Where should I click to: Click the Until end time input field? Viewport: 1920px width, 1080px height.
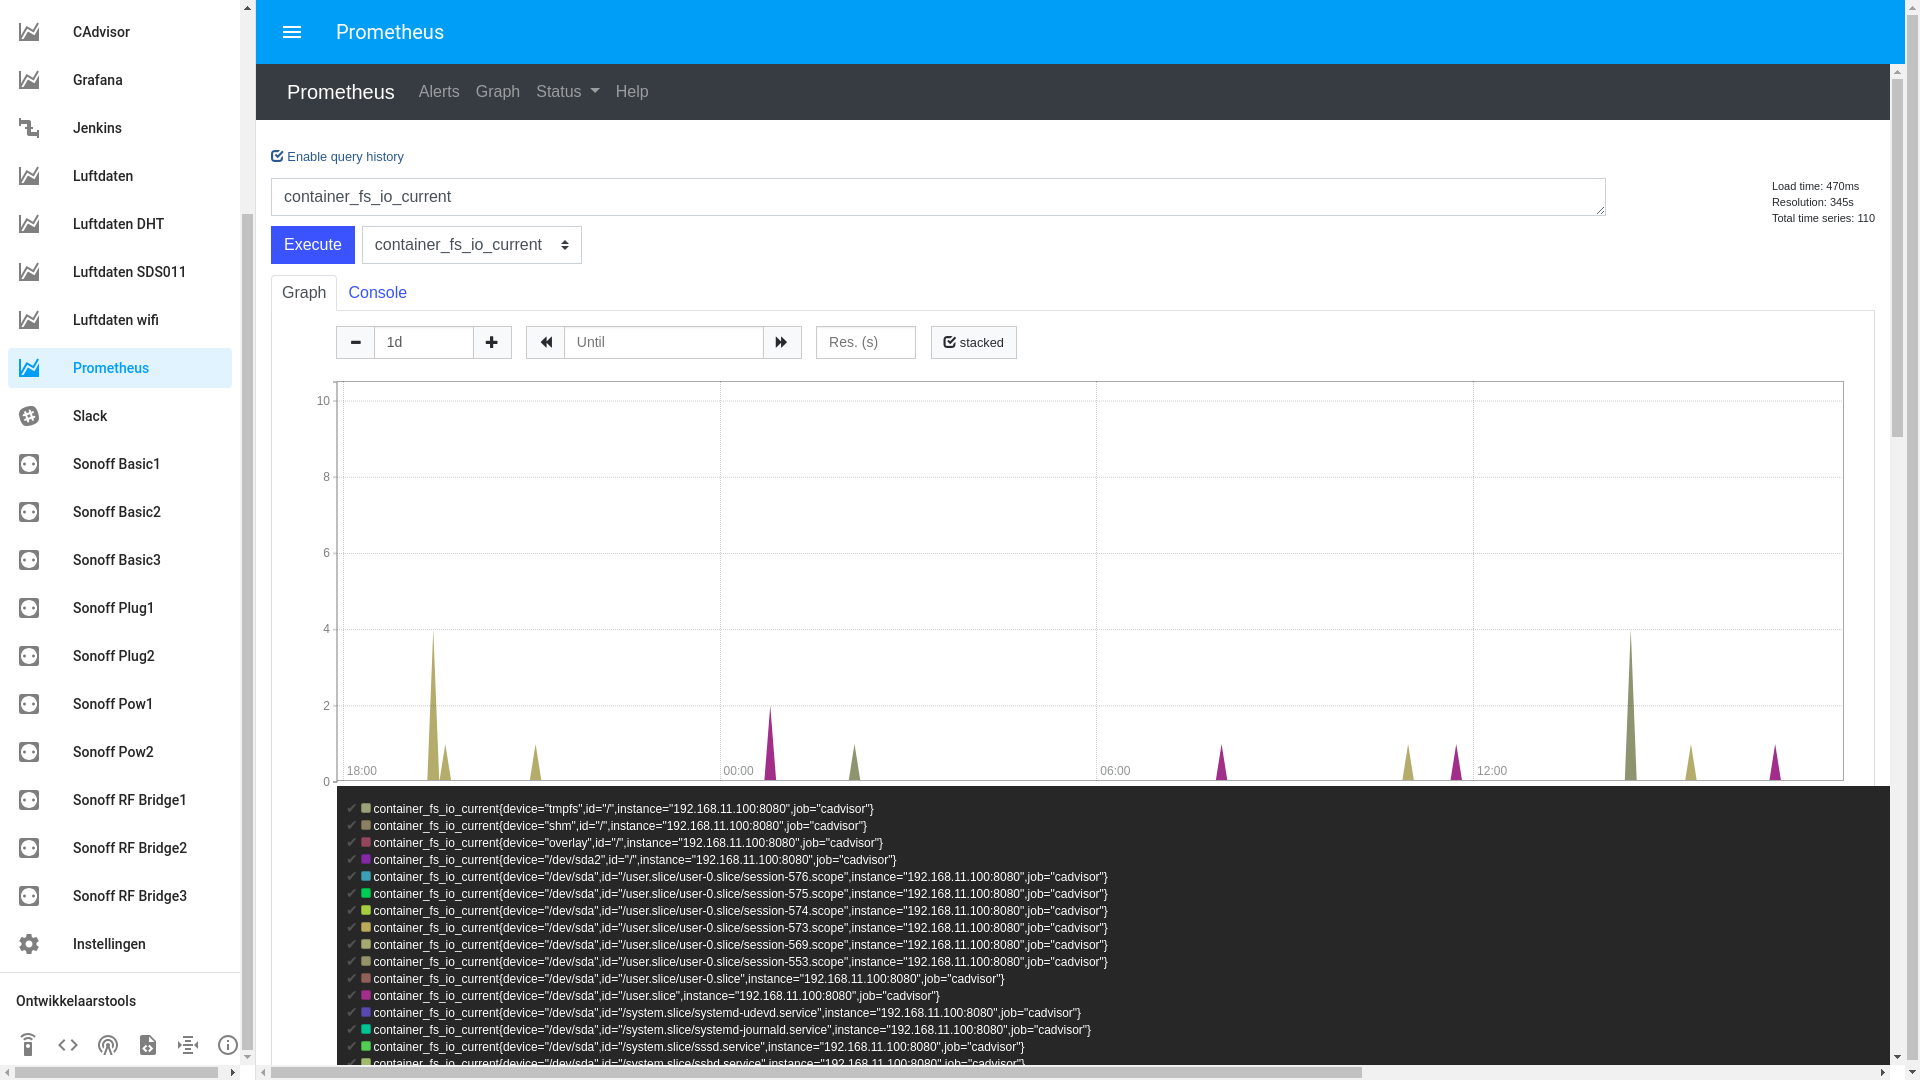click(x=663, y=342)
